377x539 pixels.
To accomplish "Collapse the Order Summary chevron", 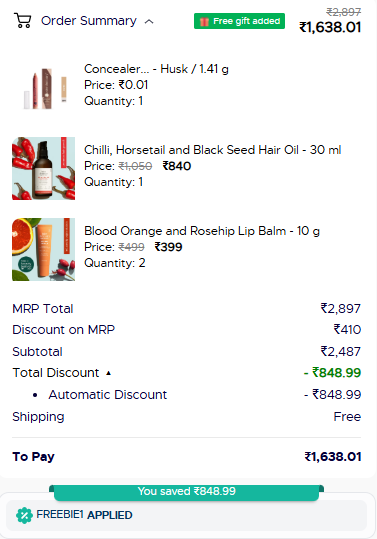I will pyautogui.click(x=149, y=22).
